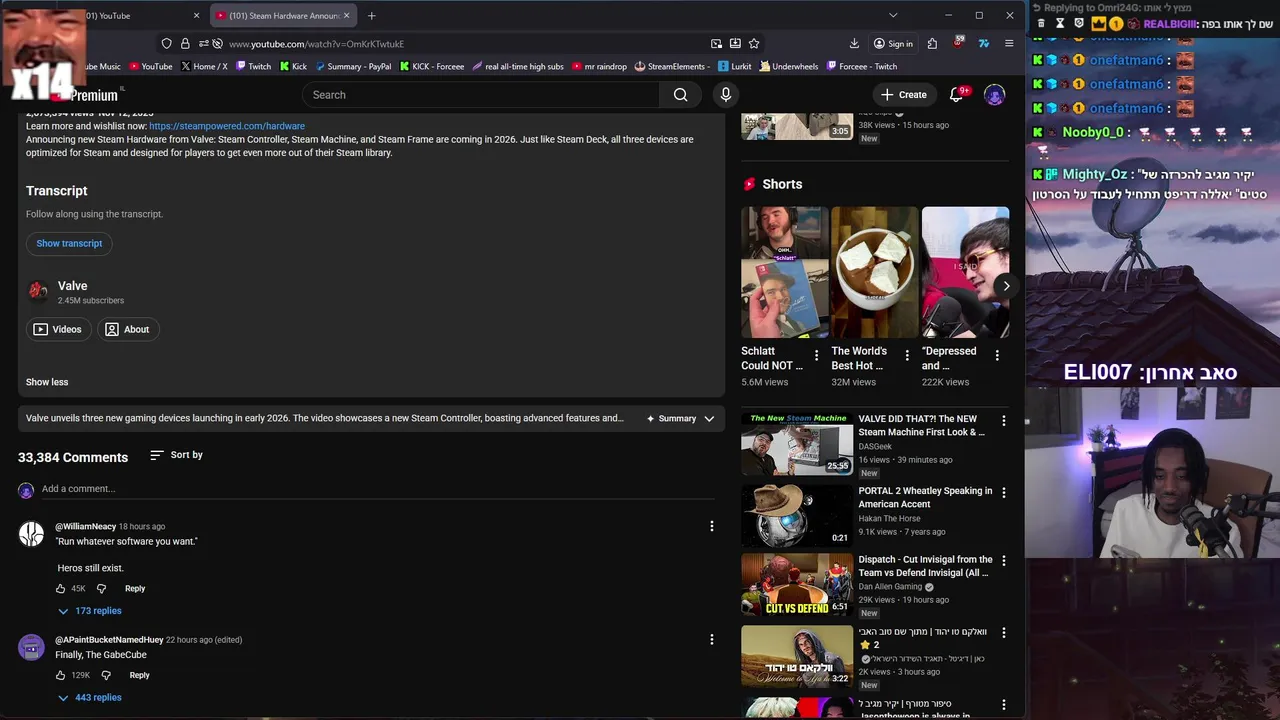Dislike the @WilliamNeacy comment
This screenshot has height=720, width=1280.
(101, 589)
